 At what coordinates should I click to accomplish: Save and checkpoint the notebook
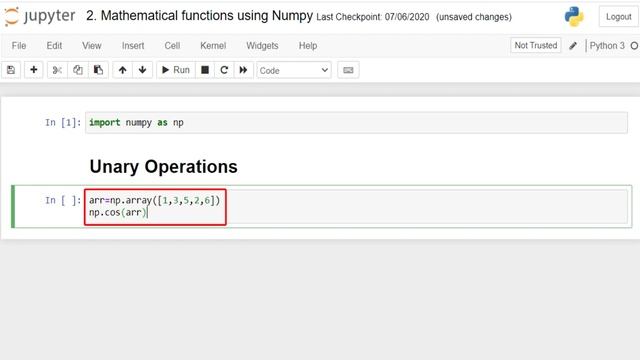11,70
